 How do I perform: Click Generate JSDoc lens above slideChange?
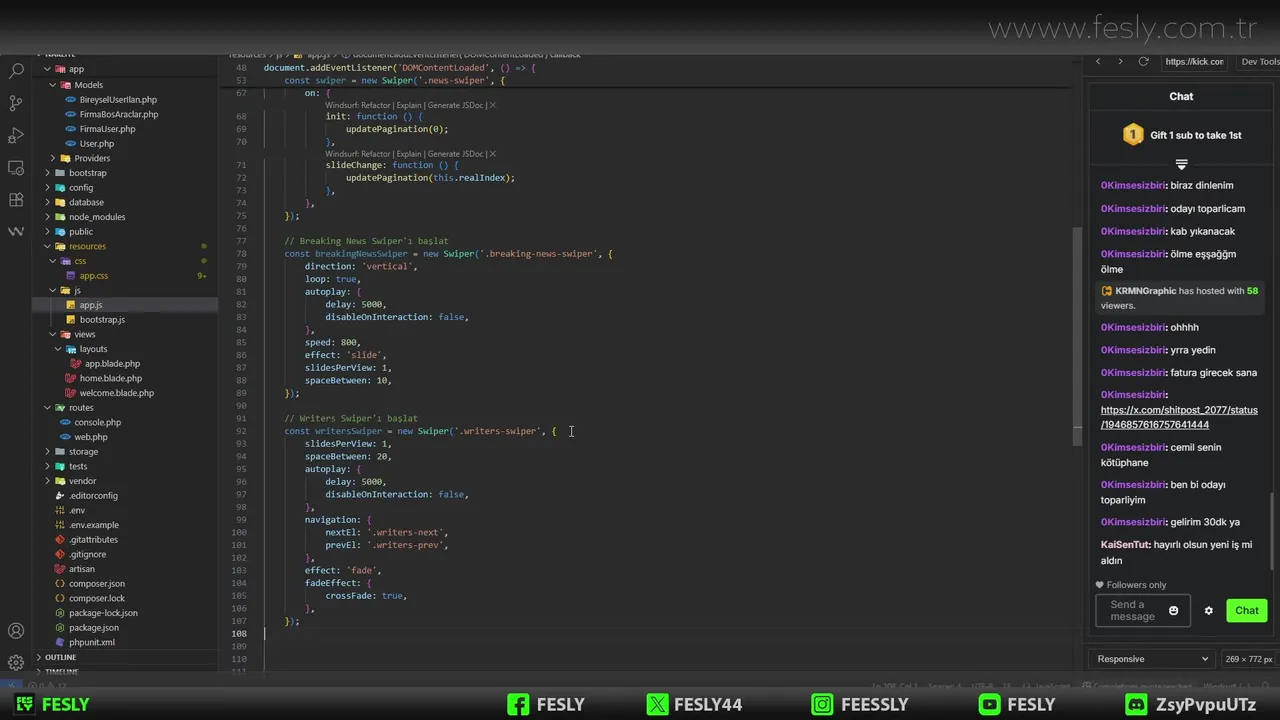click(456, 154)
